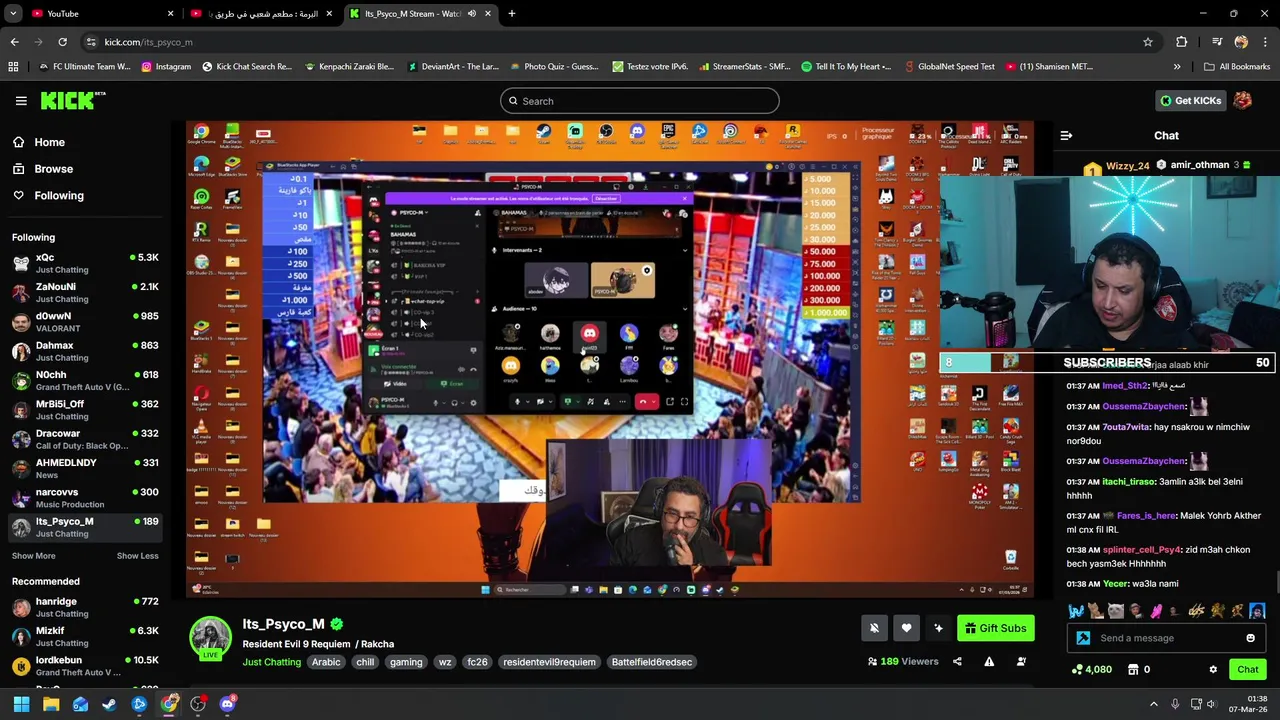Open Instagram bookmark
Screen dimensions: 1280x720
[x=166, y=67]
